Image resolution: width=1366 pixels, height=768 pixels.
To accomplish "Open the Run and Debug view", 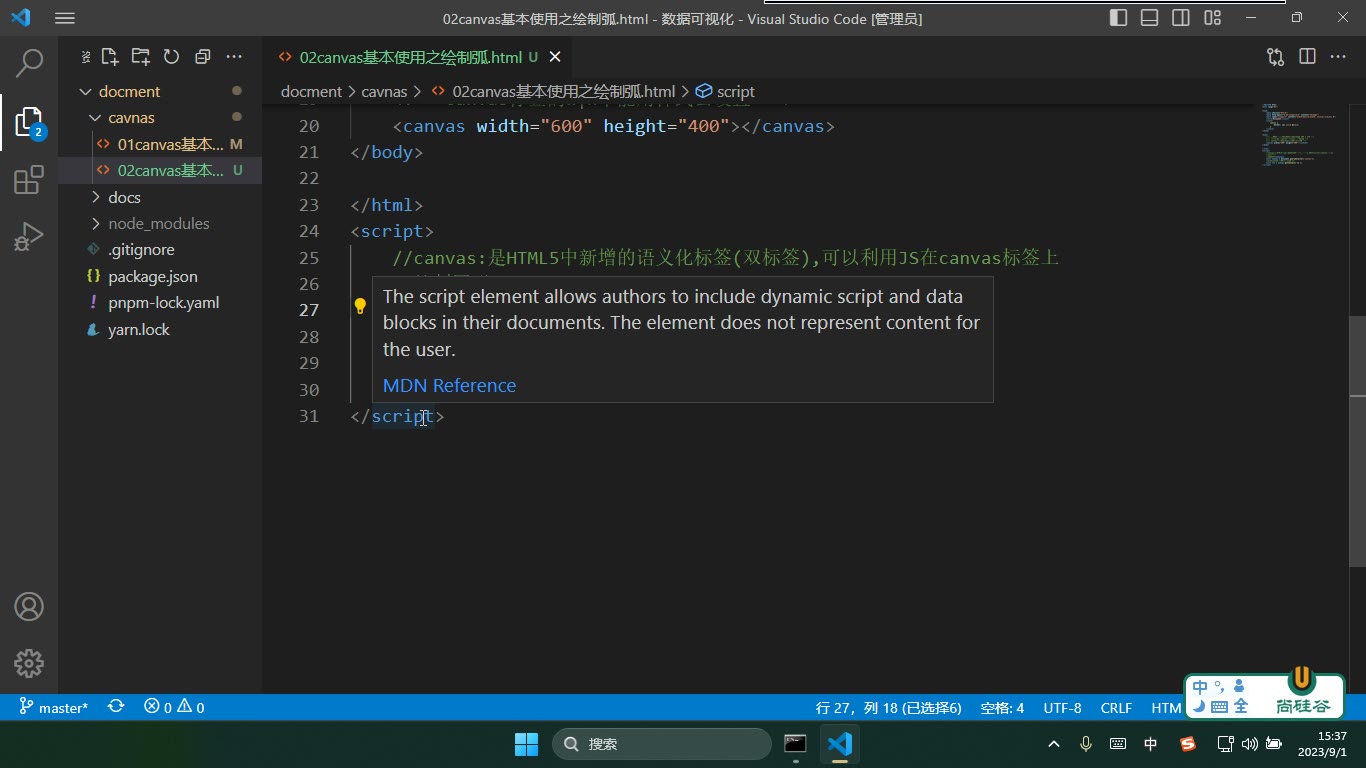I will 29,237.
